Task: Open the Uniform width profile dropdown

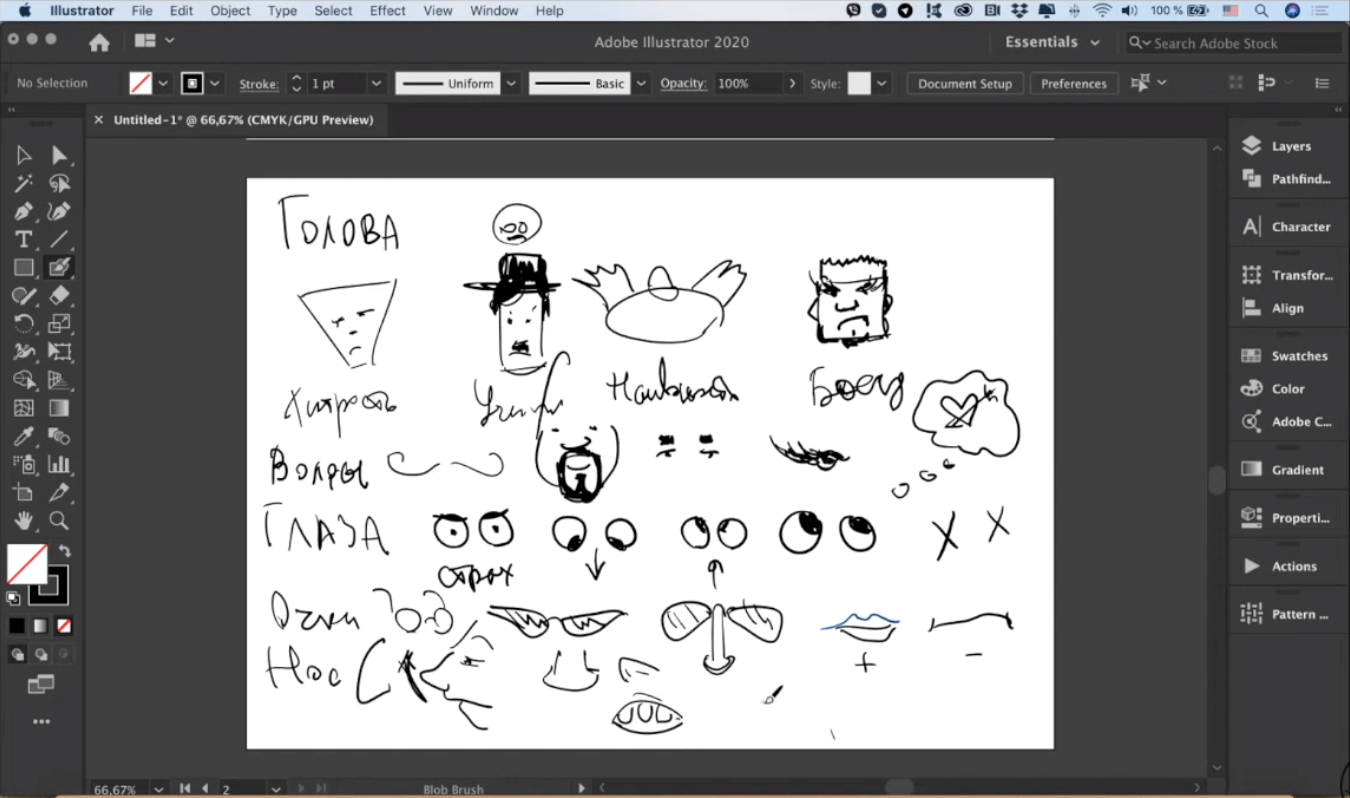Action: (511, 84)
